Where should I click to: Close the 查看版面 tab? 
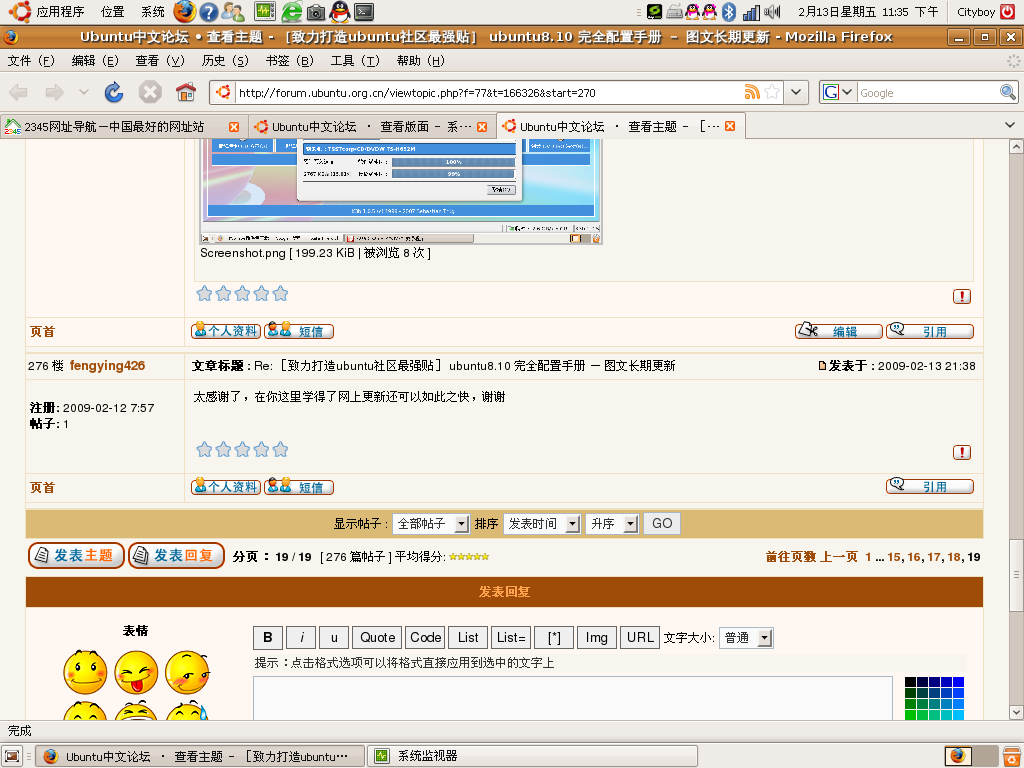point(482,127)
